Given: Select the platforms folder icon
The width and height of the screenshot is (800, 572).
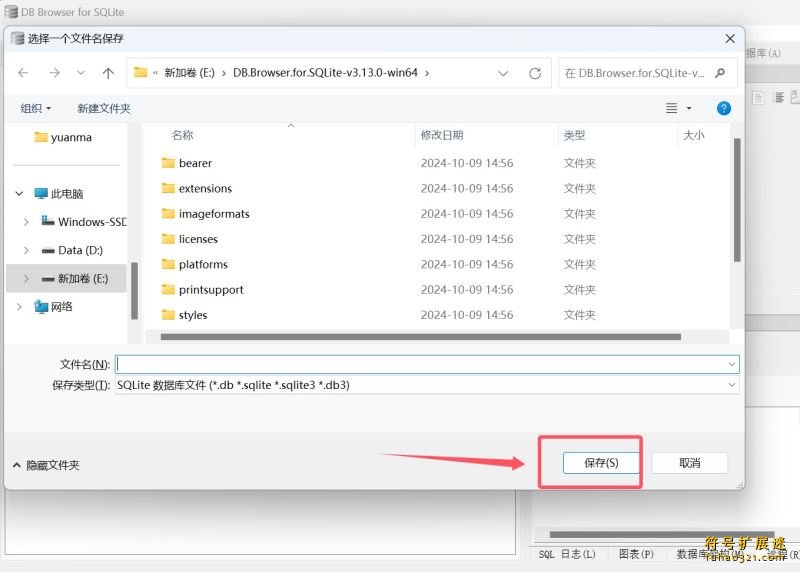Looking at the screenshot, I should tap(168, 264).
